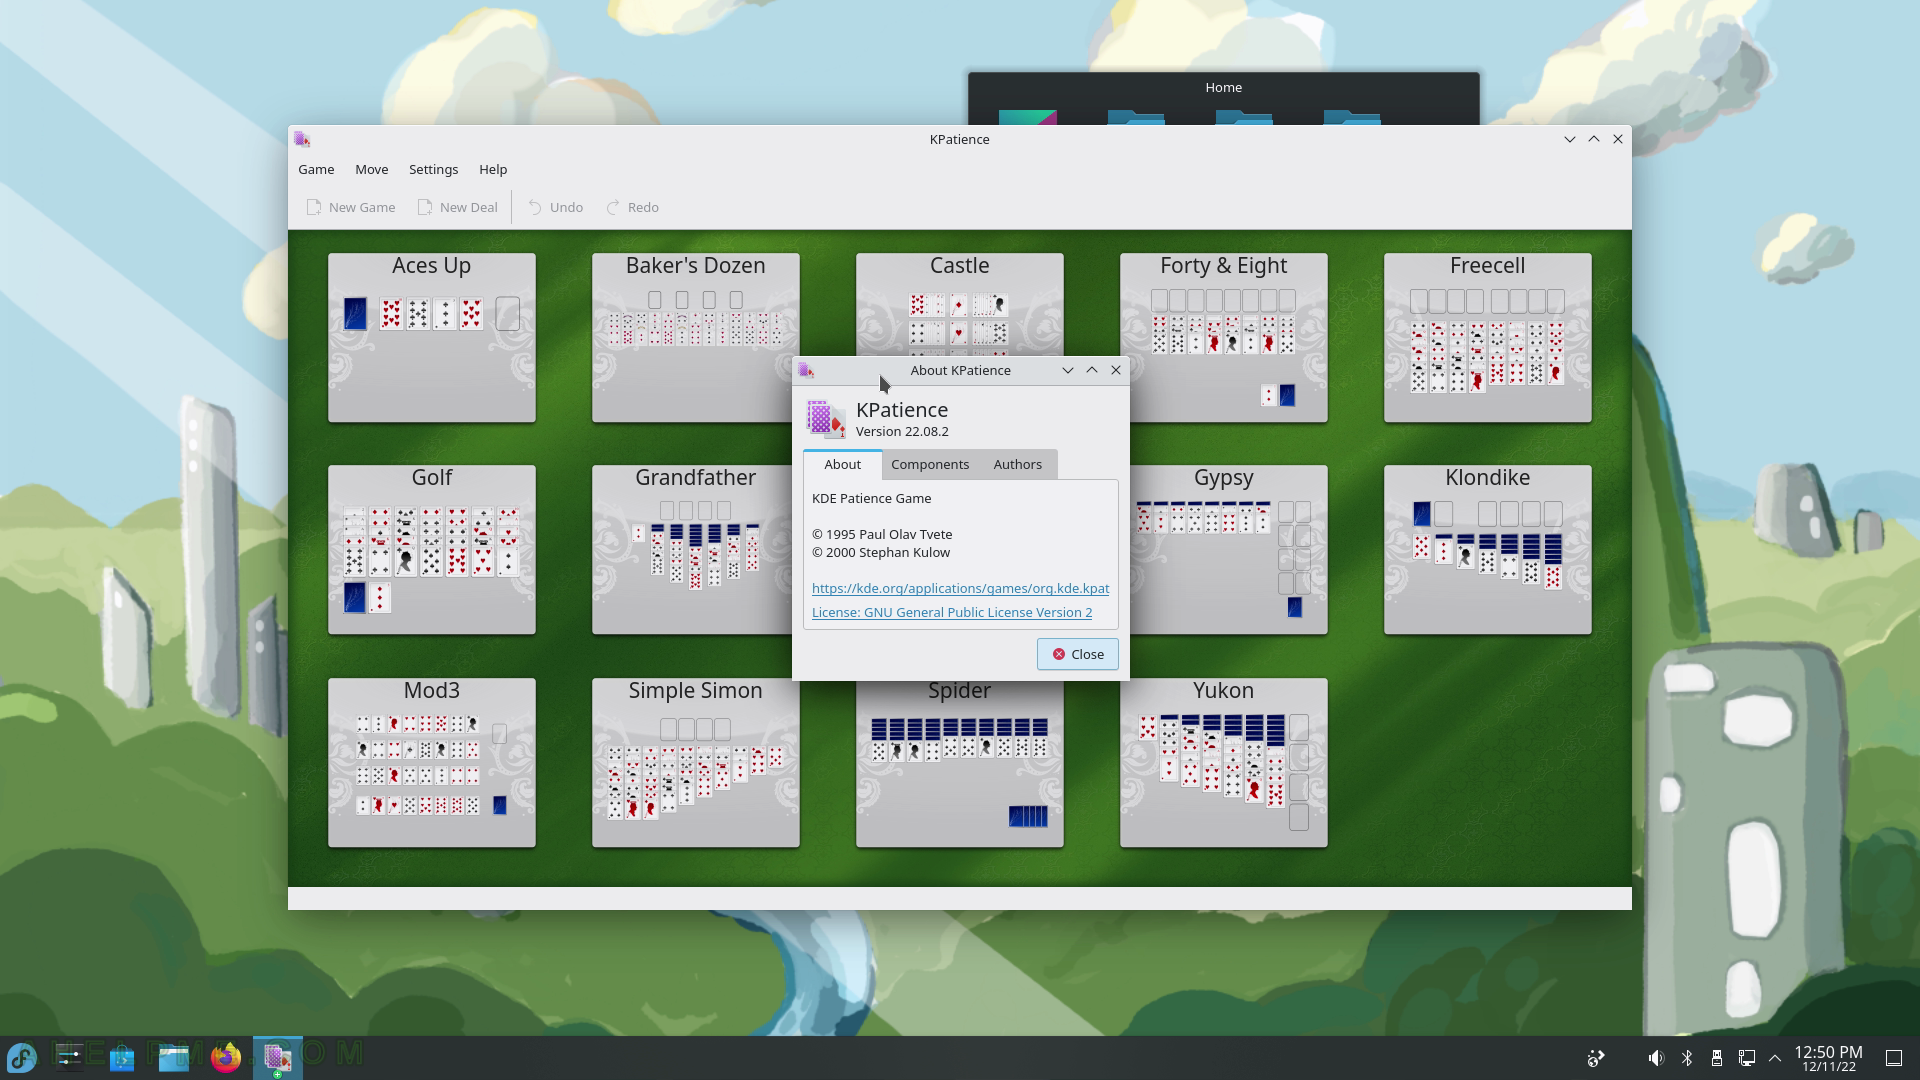Click the © 1995 Paul Olav Tvete line
Viewport: 1920px width, 1080px height.
click(882, 534)
